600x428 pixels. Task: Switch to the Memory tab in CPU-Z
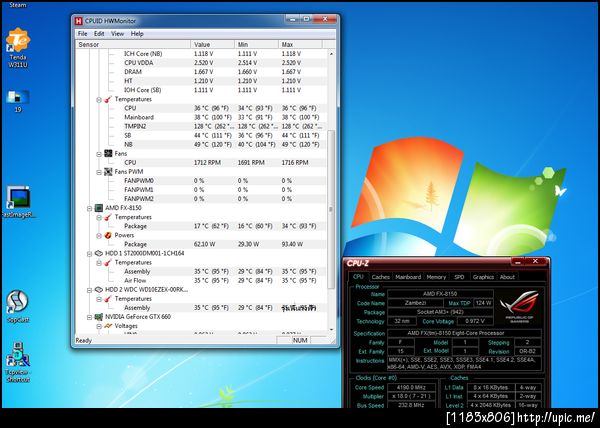[436, 277]
